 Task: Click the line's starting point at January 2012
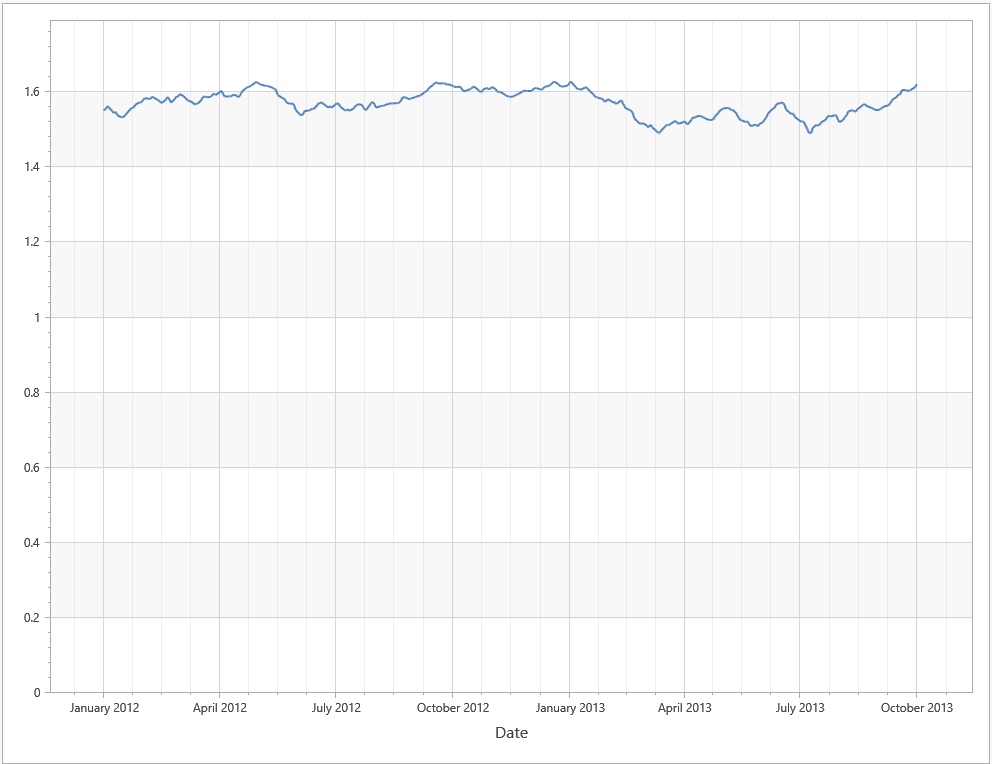pos(104,110)
